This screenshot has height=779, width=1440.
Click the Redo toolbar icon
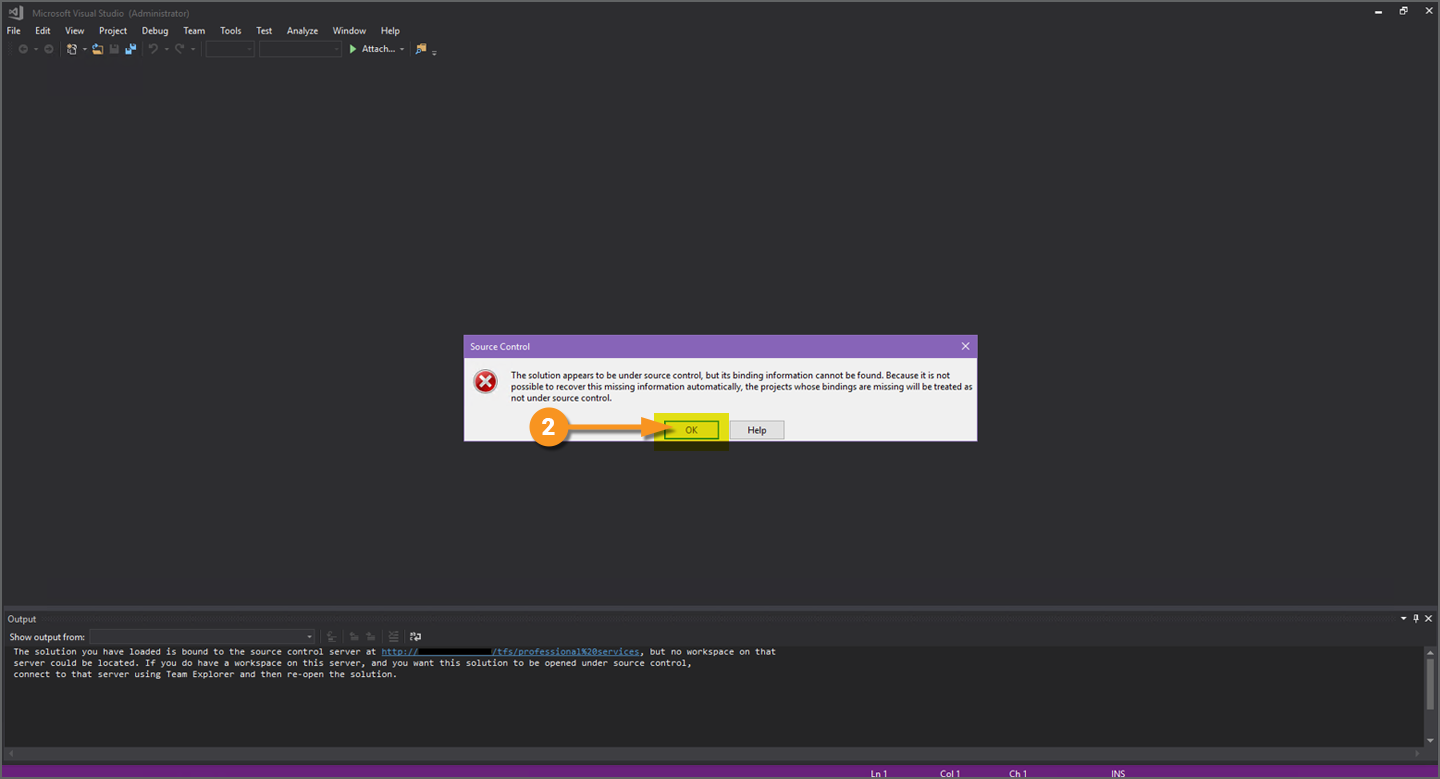coord(179,49)
